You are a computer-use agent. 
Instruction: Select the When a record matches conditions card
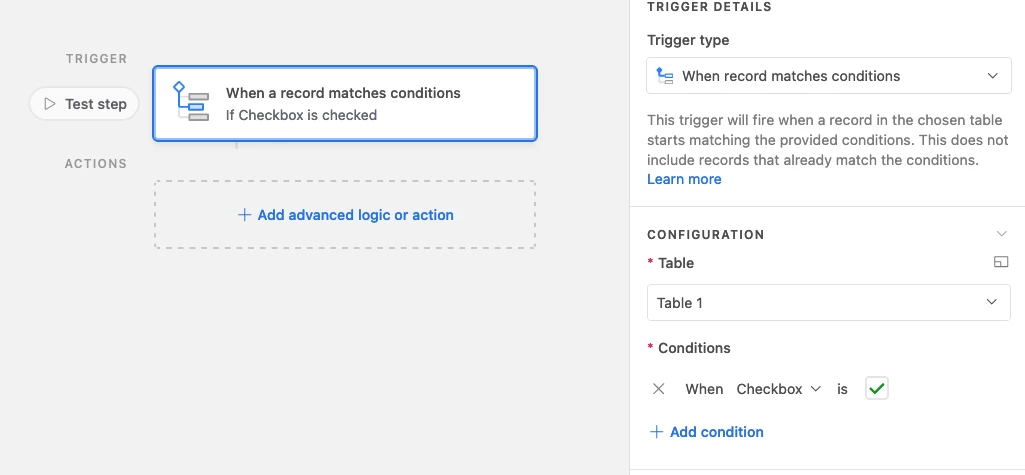[345, 103]
